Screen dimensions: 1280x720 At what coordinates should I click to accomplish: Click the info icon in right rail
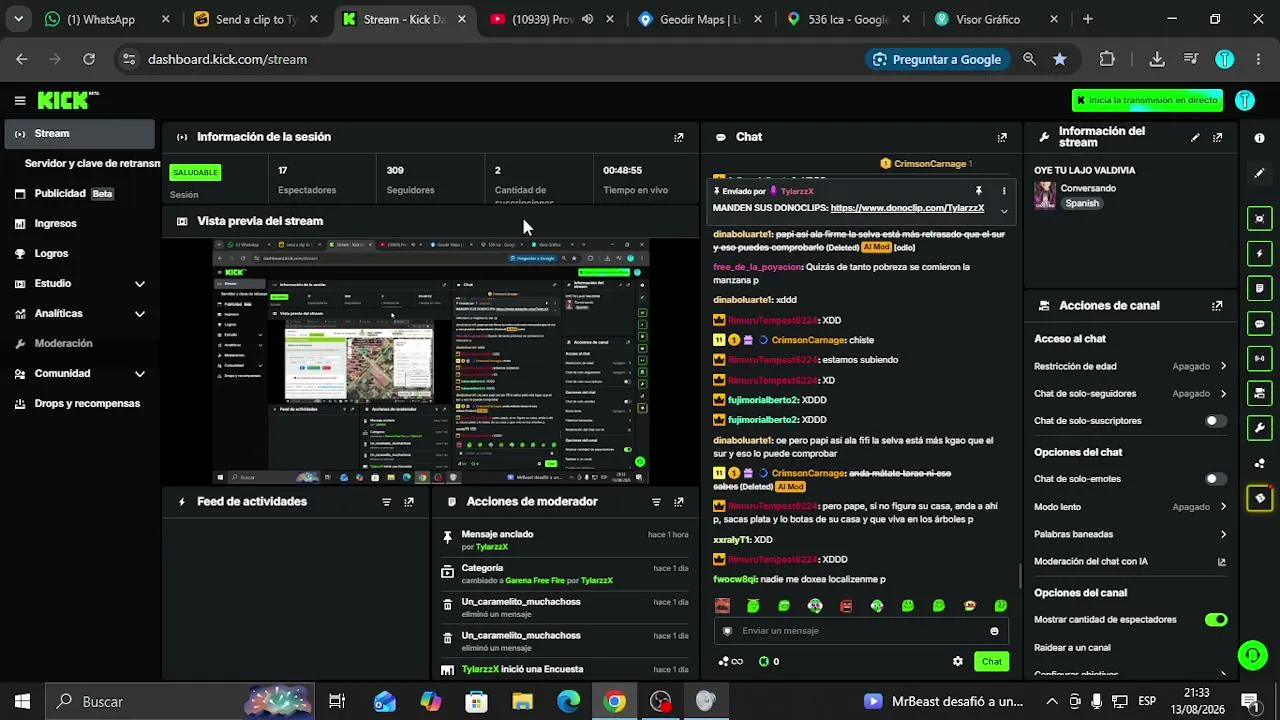point(1259,138)
